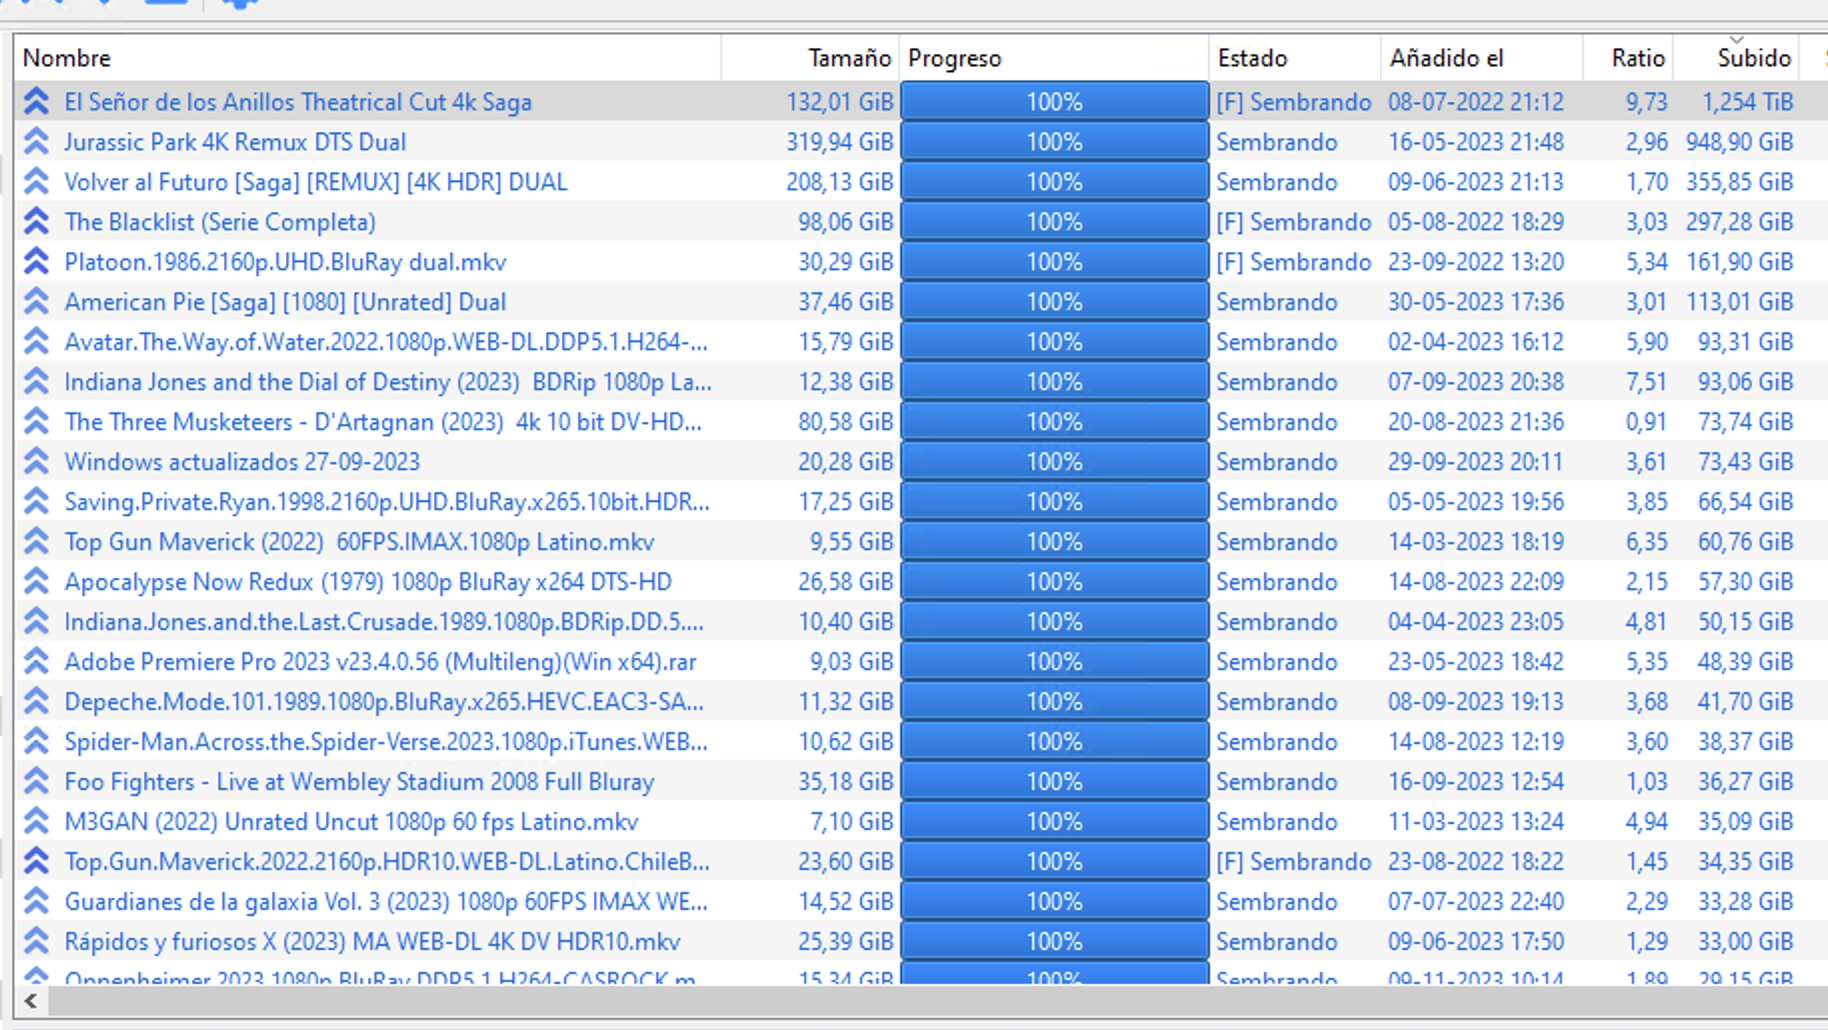1828x1030 pixels.
Task: Click the horizontal scrollbar left arrow
Action: (x=31, y=1000)
